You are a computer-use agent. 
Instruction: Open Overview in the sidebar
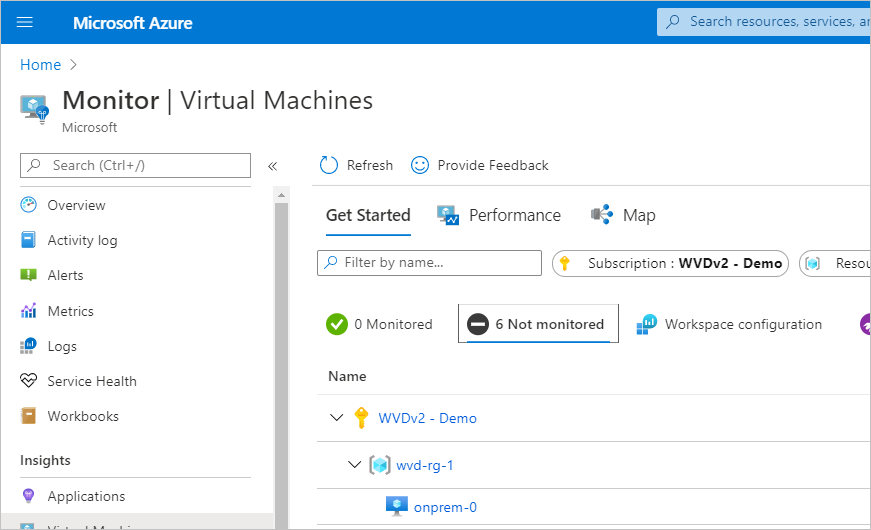click(76, 205)
